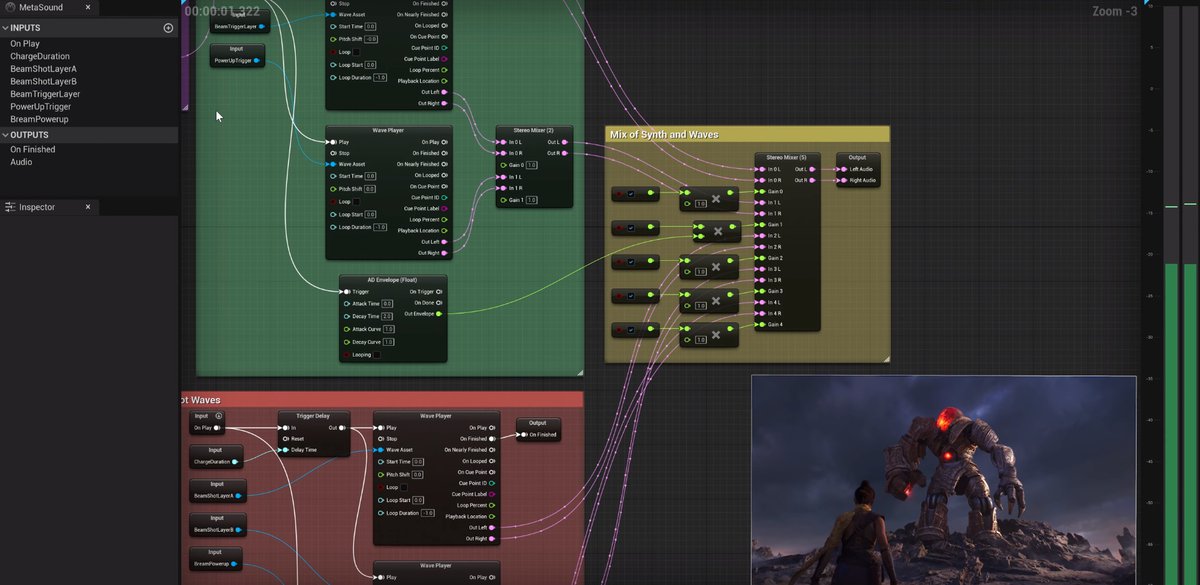Select the ChargeDuration input in list

(x=40, y=57)
